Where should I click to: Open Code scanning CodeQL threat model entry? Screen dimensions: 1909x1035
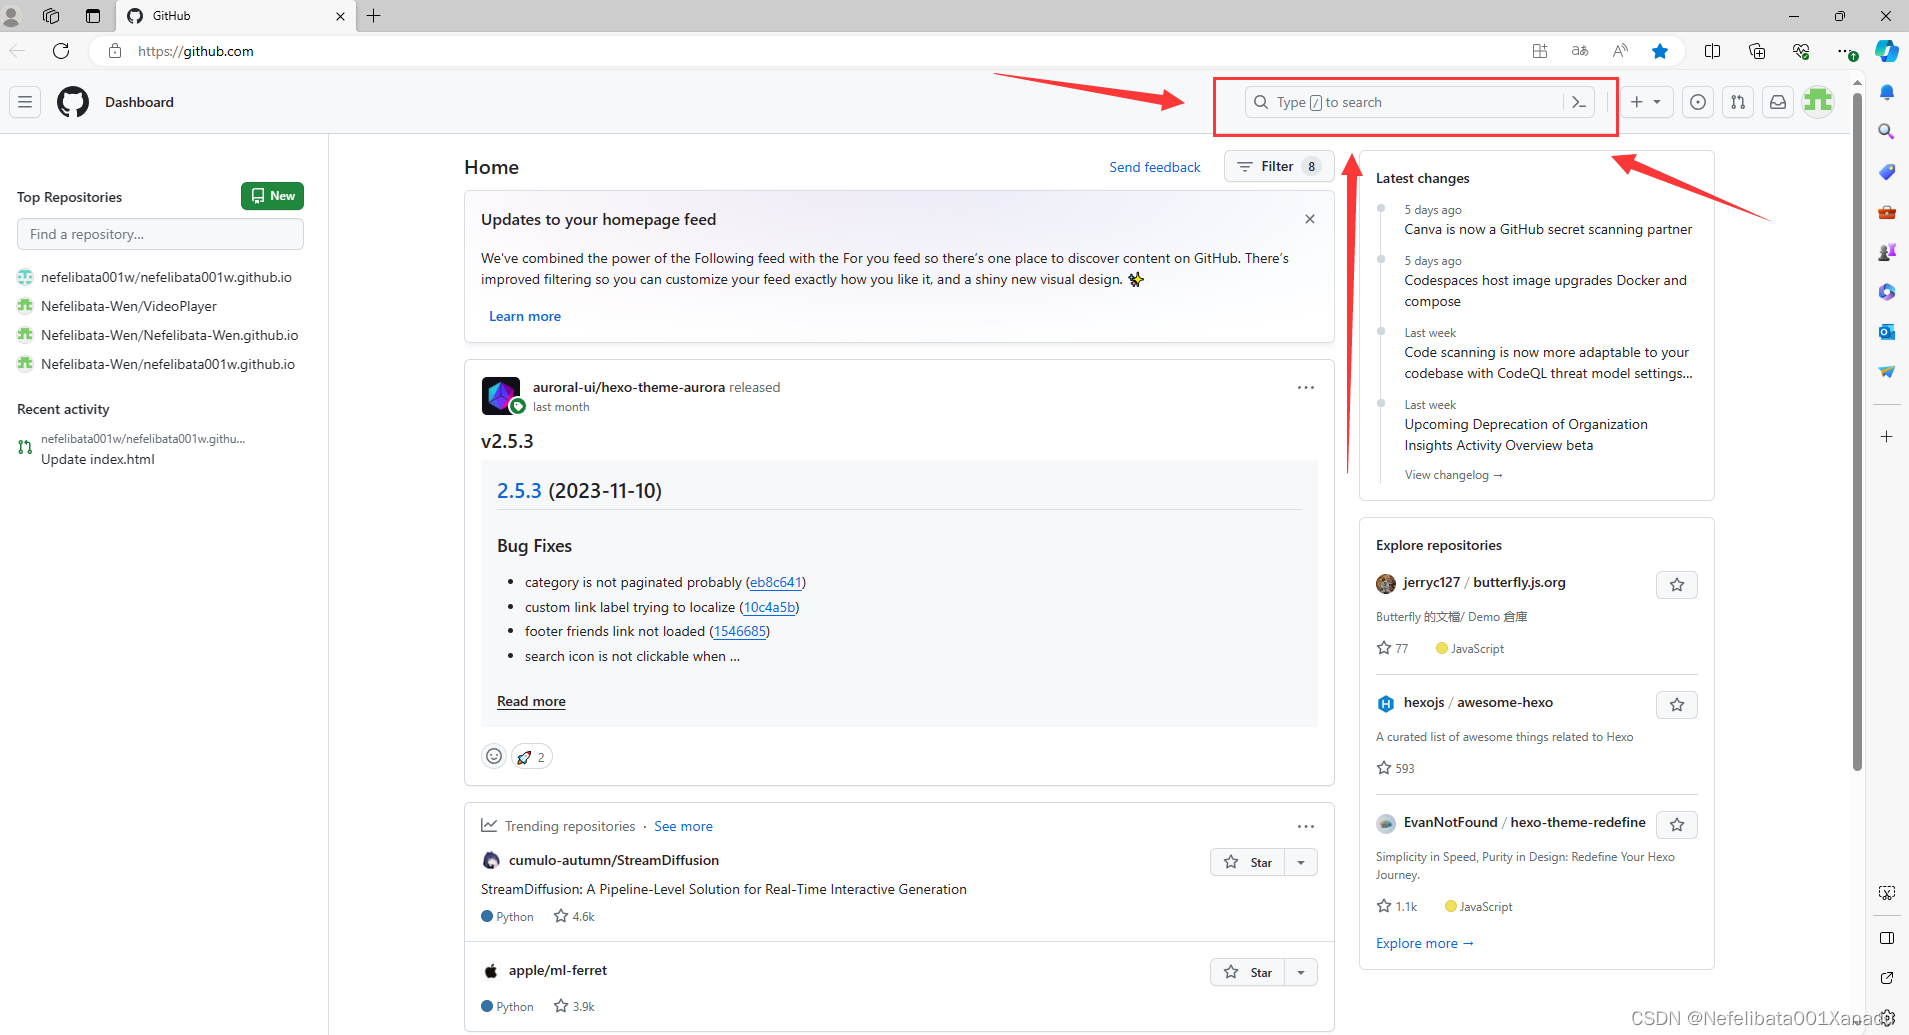click(1548, 363)
